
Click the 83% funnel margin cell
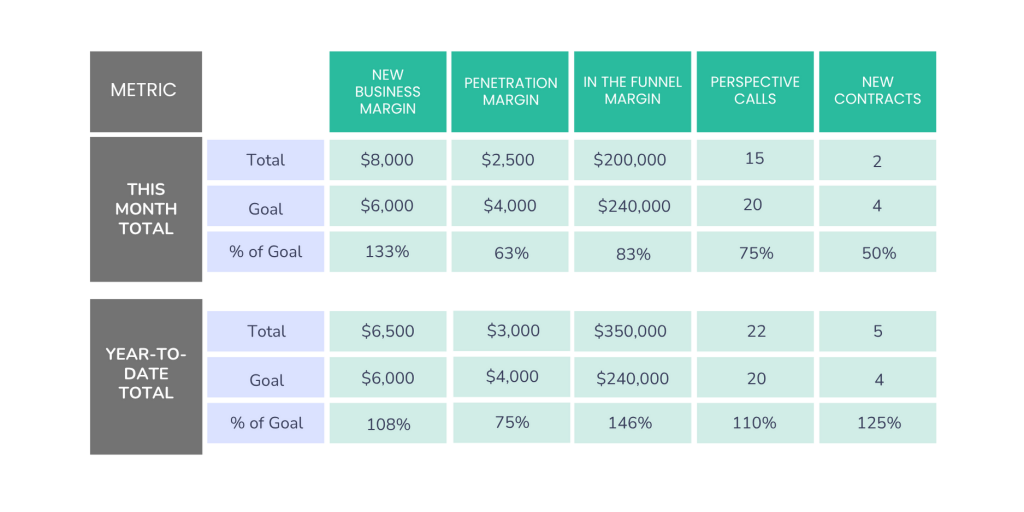(632, 253)
